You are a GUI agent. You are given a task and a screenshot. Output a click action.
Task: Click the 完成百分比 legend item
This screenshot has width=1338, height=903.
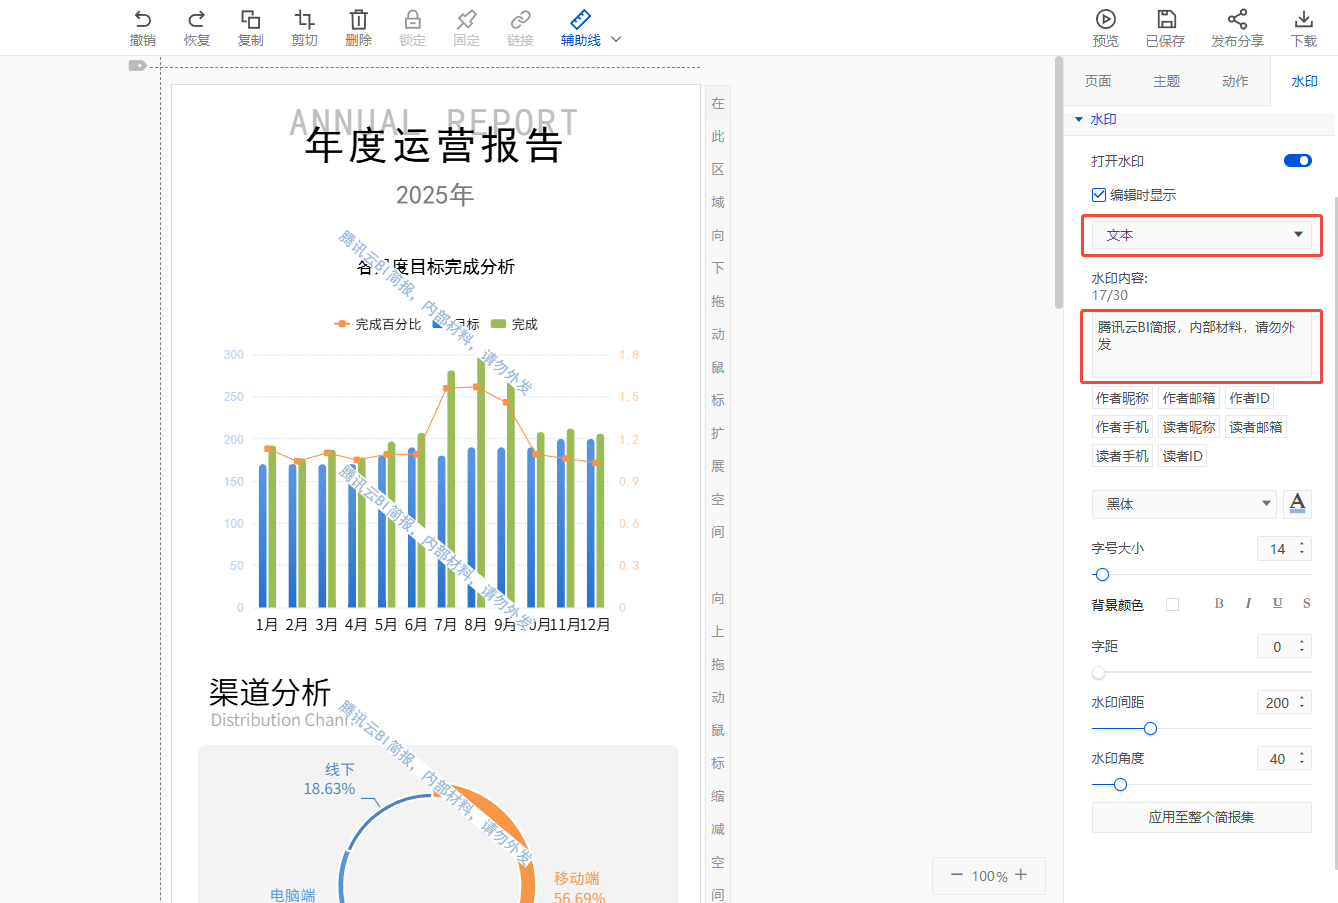[x=378, y=324]
